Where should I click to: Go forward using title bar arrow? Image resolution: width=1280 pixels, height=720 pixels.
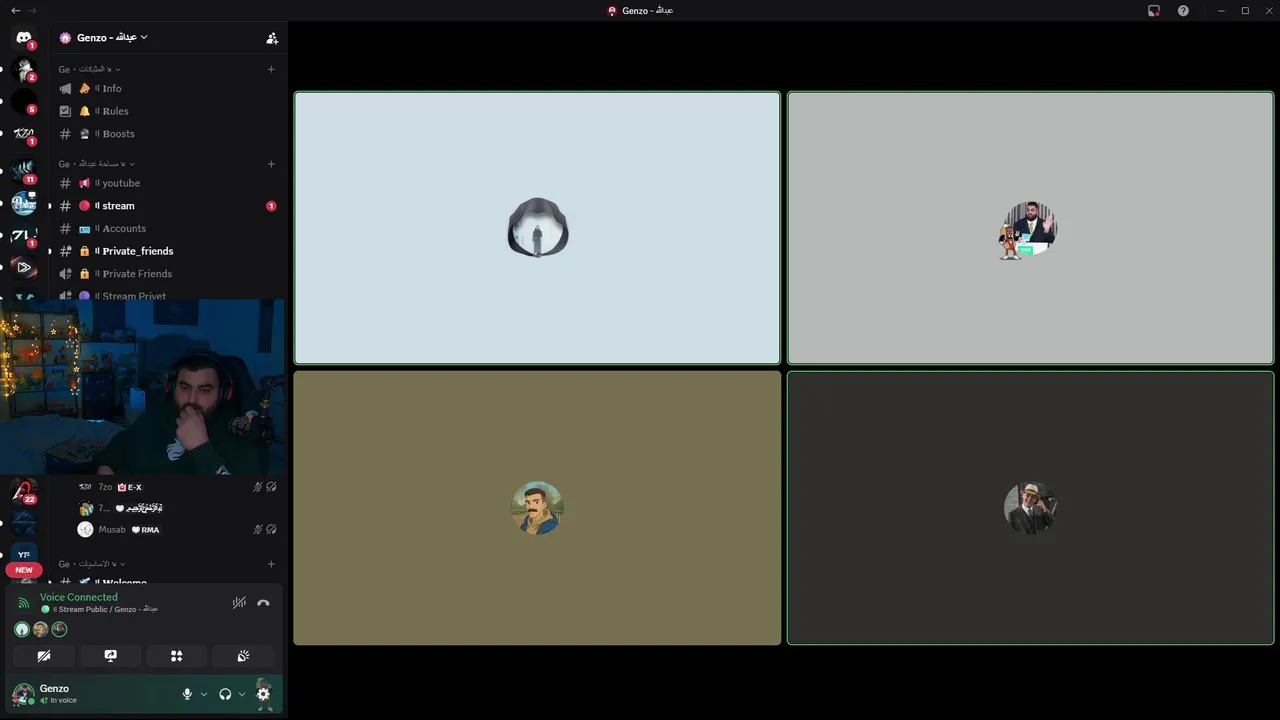32,10
